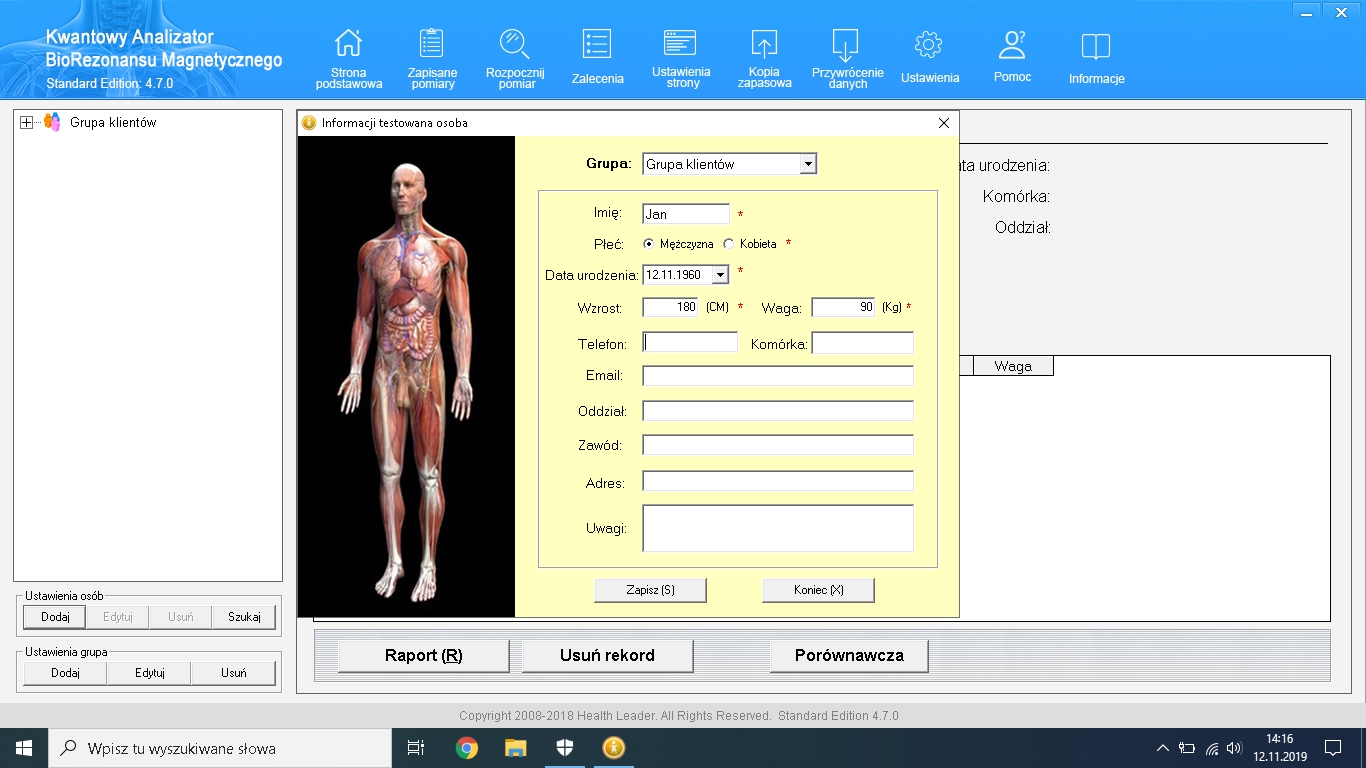1366x768 pixels.
Task: Open Zapisane pomiary clipboard icon
Action: tap(432, 44)
